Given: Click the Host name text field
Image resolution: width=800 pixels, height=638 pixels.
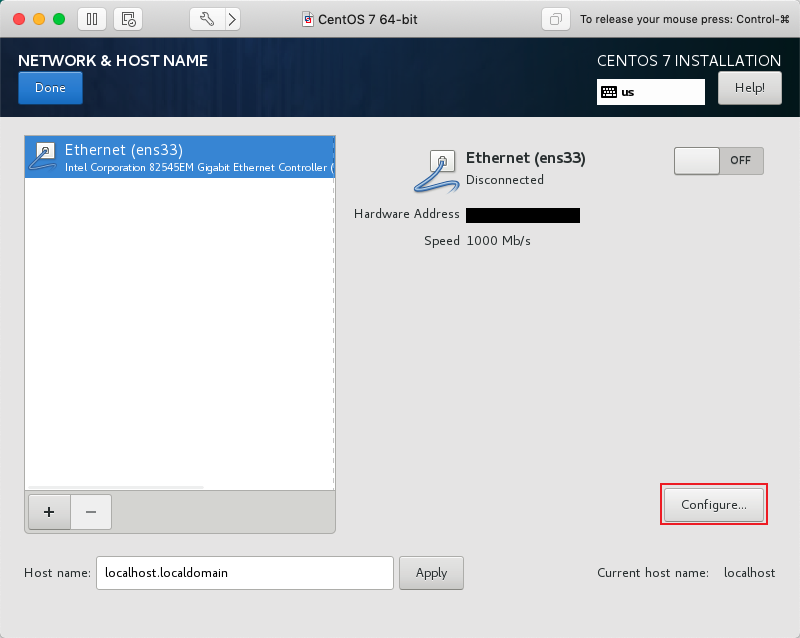Looking at the screenshot, I should tap(245, 573).
